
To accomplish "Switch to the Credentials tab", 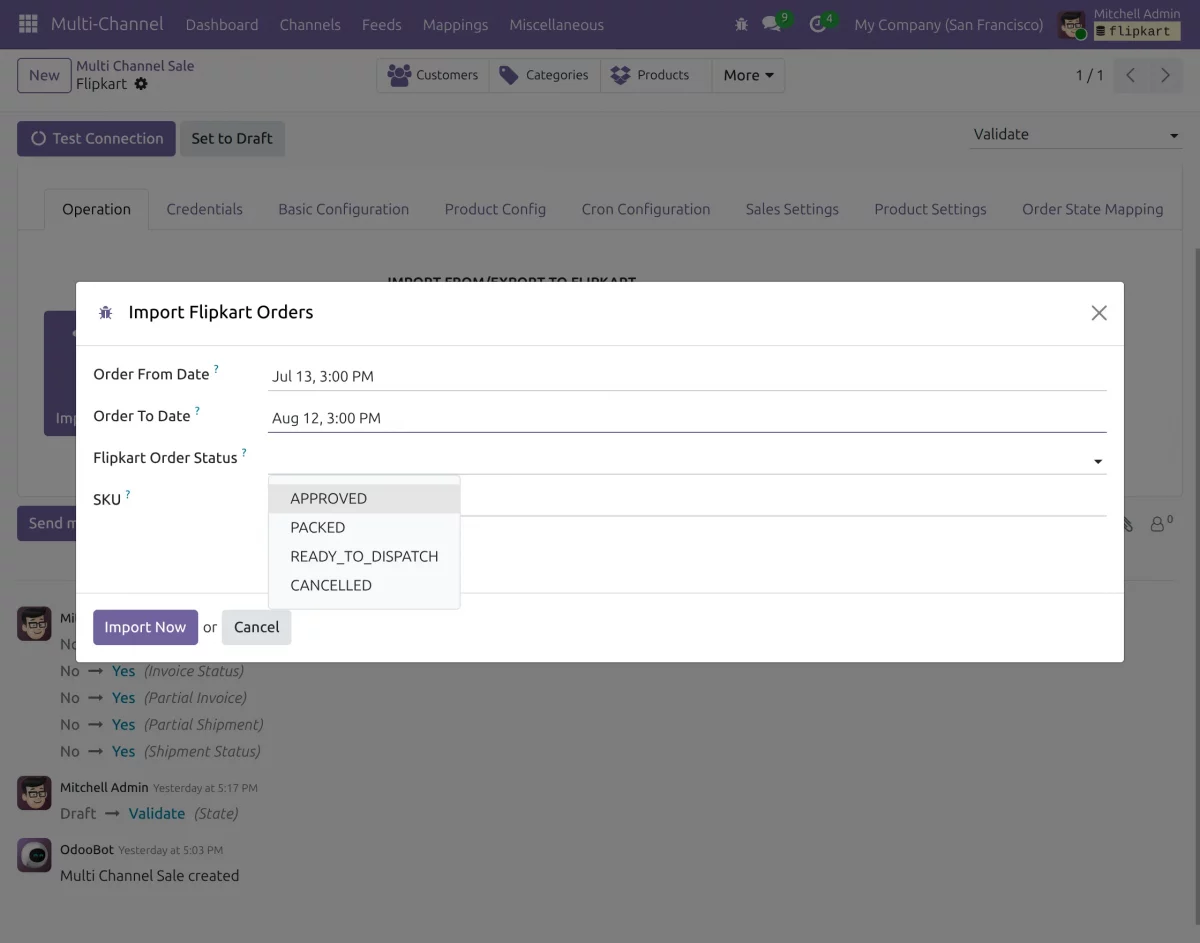I will coord(204,209).
